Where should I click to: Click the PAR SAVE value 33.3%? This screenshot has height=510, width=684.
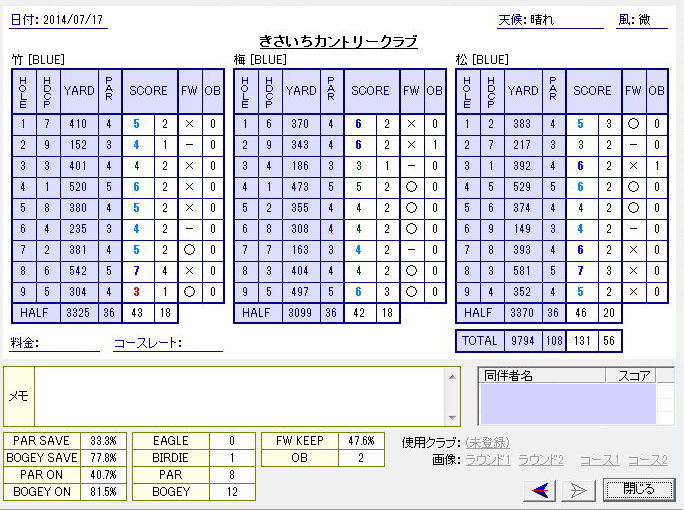pyautogui.click(x=103, y=441)
